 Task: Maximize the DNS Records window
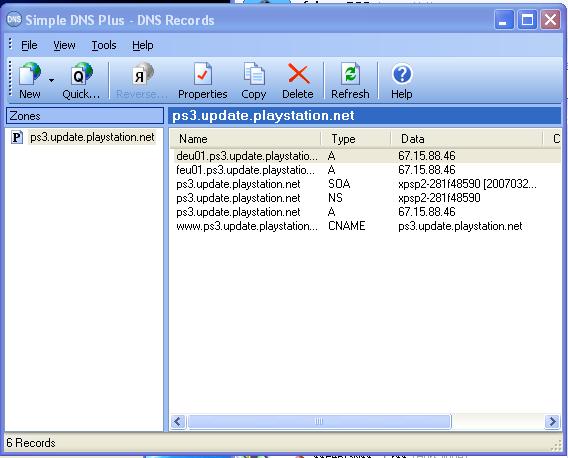coord(527,19)
